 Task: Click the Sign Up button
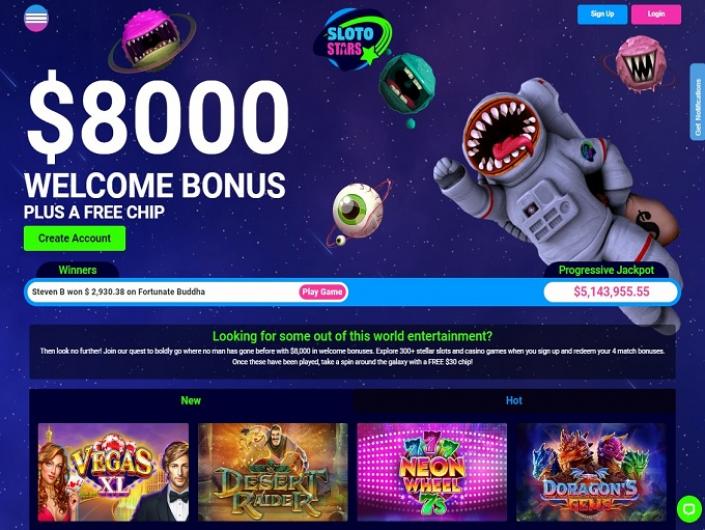[602, 14]
